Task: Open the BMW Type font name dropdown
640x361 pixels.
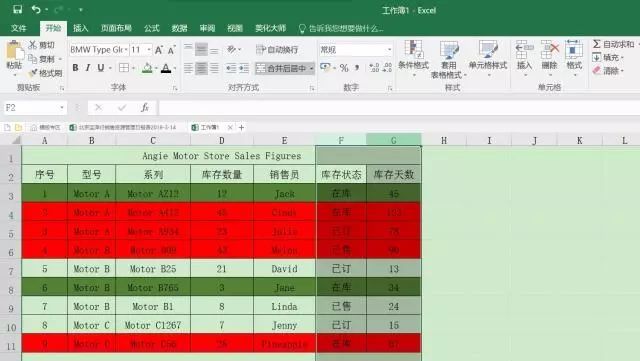Action: pos(126,50)
